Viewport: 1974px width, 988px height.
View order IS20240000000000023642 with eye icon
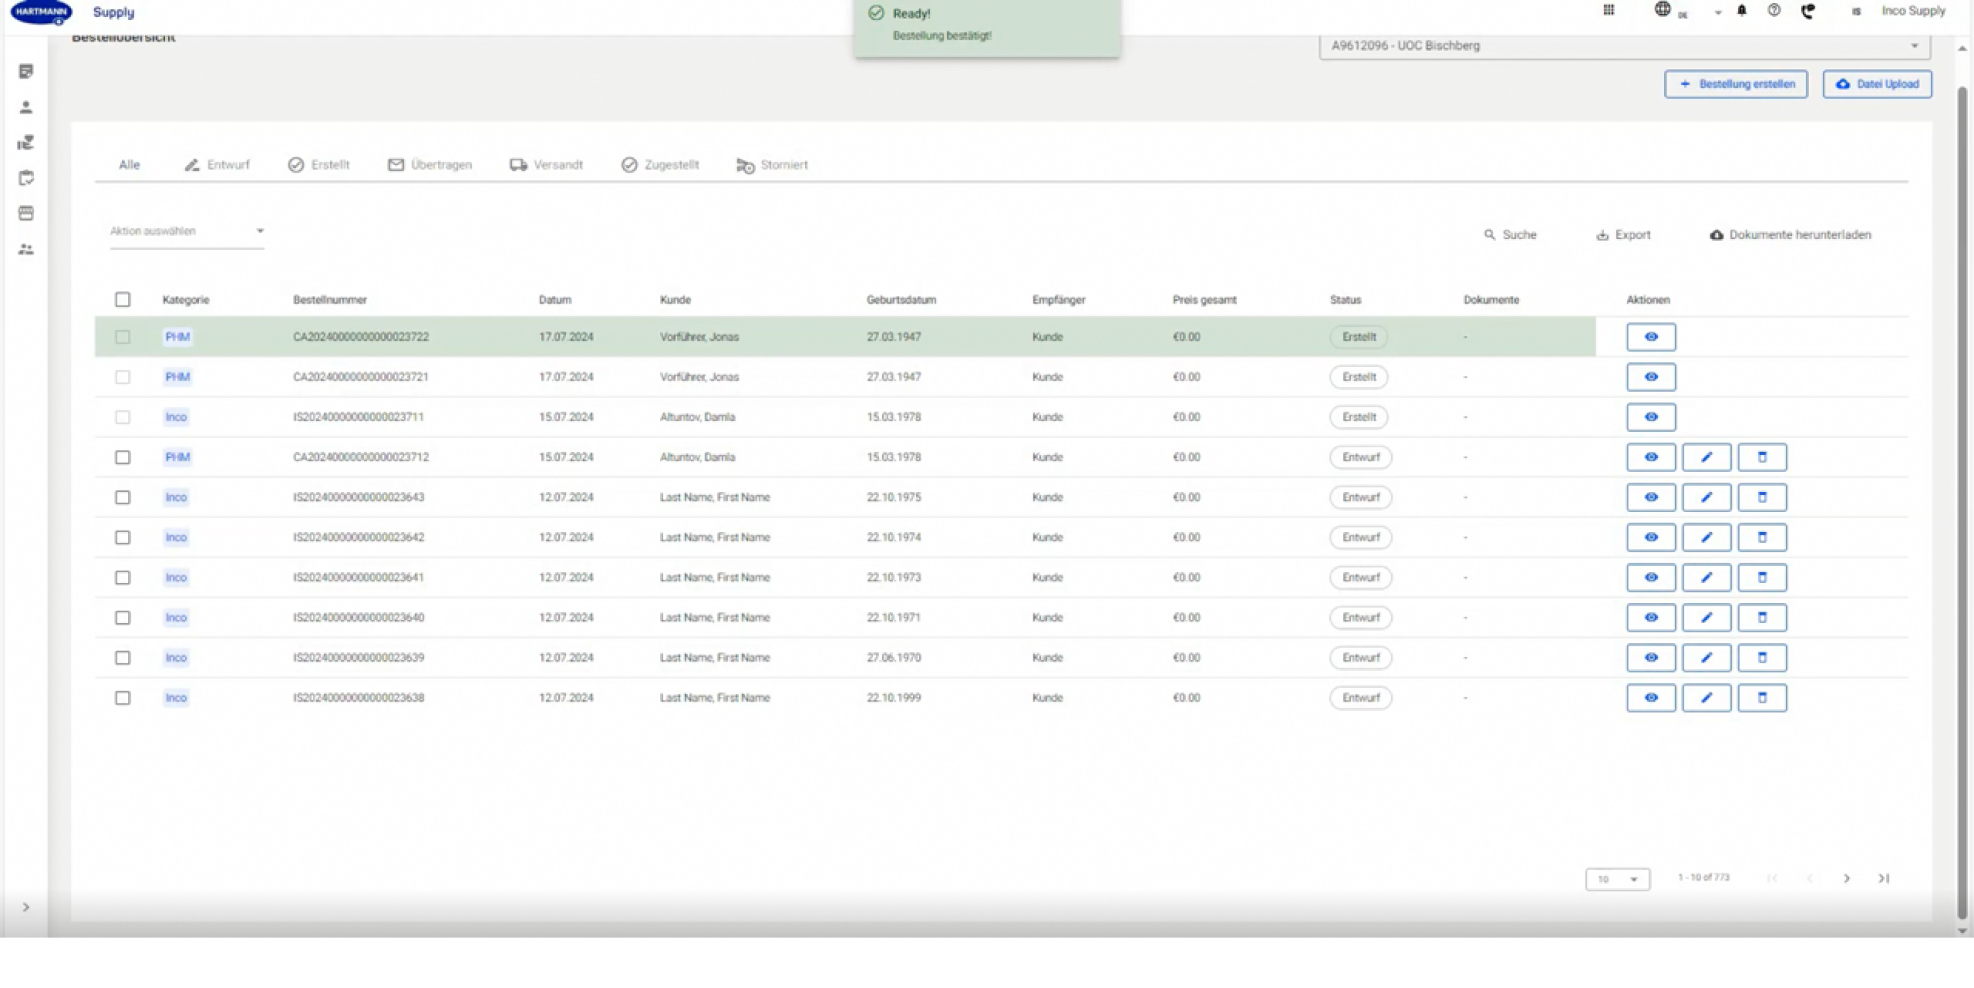(1651, 537)
